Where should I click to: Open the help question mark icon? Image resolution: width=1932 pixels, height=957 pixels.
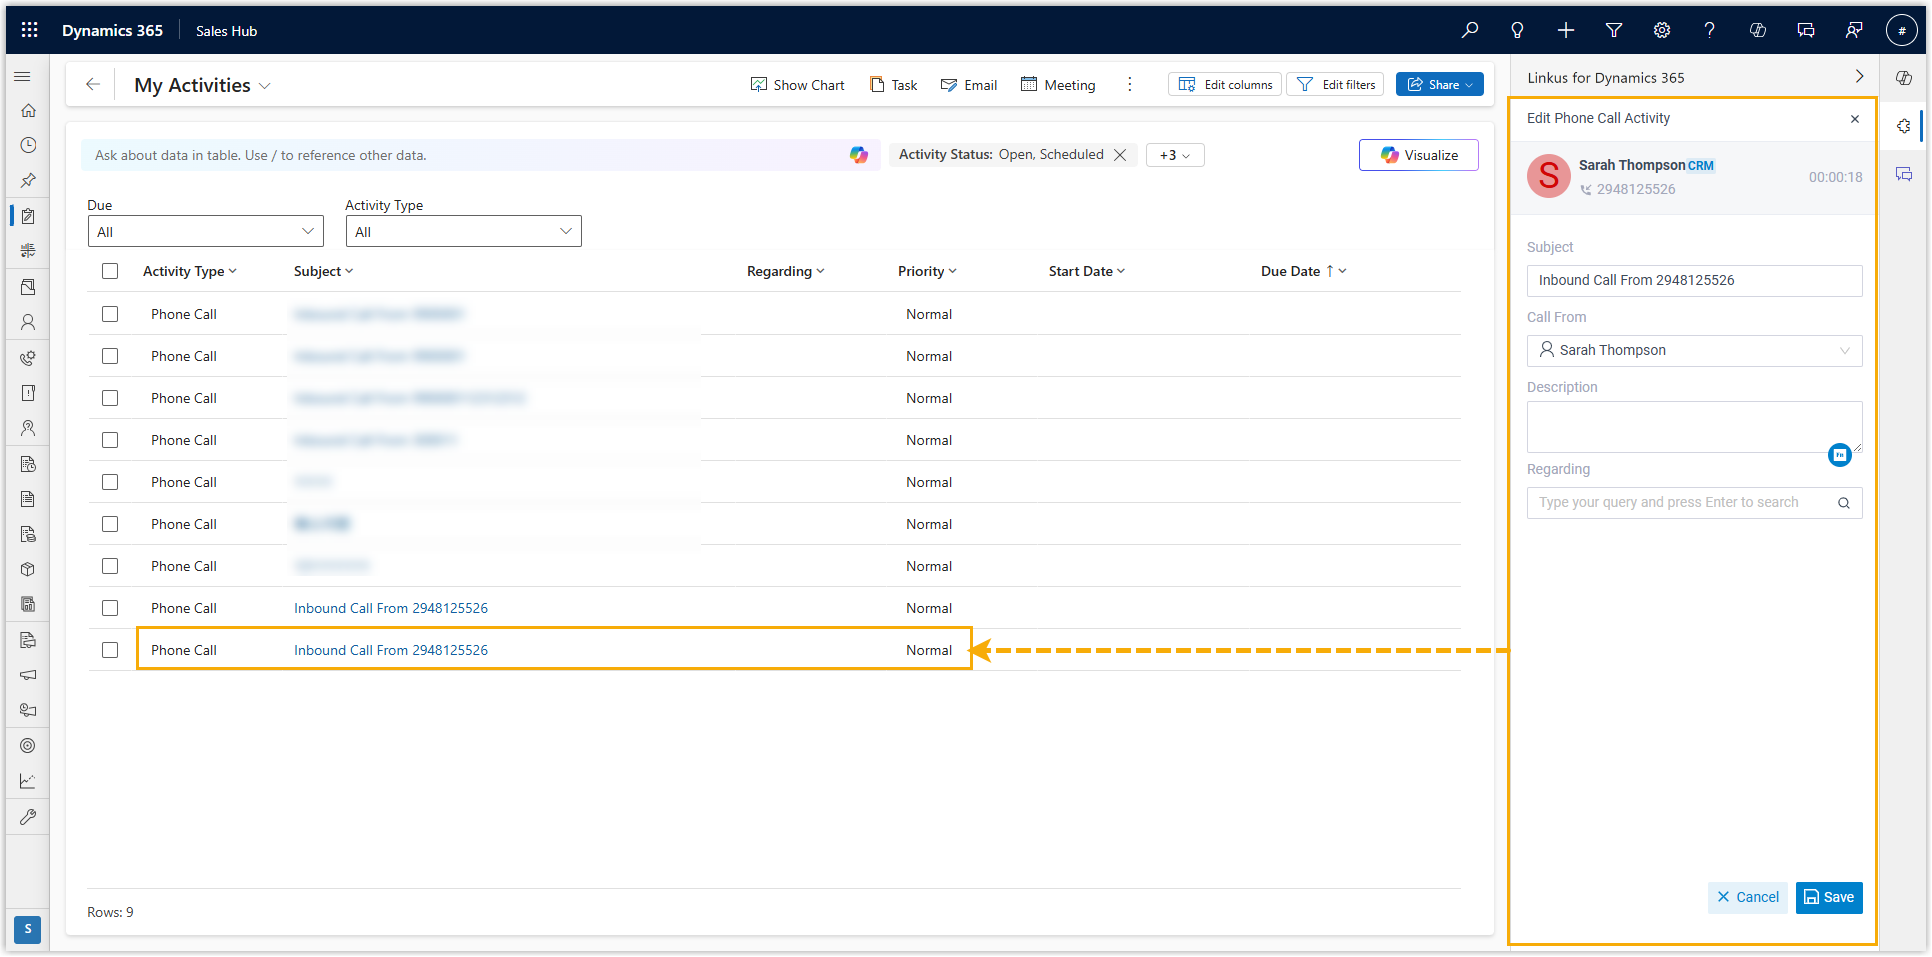click(x=1709, y=30)
